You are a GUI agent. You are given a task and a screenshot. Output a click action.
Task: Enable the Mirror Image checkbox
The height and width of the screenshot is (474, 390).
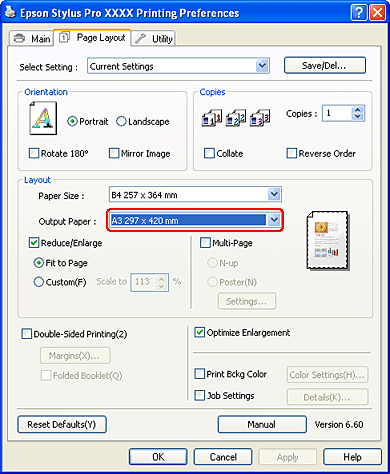[114, 153]
